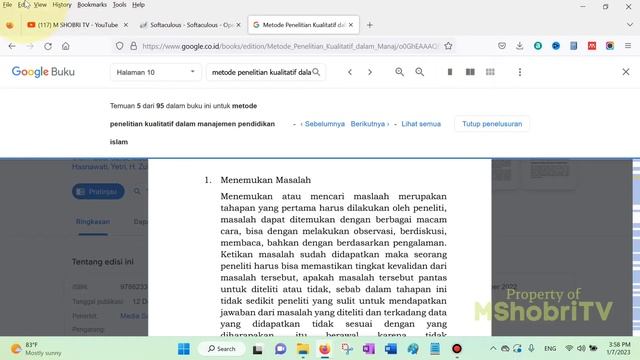Go back to previous page
Viewport: 640px width, 360px height.
[x=12, y=46]
